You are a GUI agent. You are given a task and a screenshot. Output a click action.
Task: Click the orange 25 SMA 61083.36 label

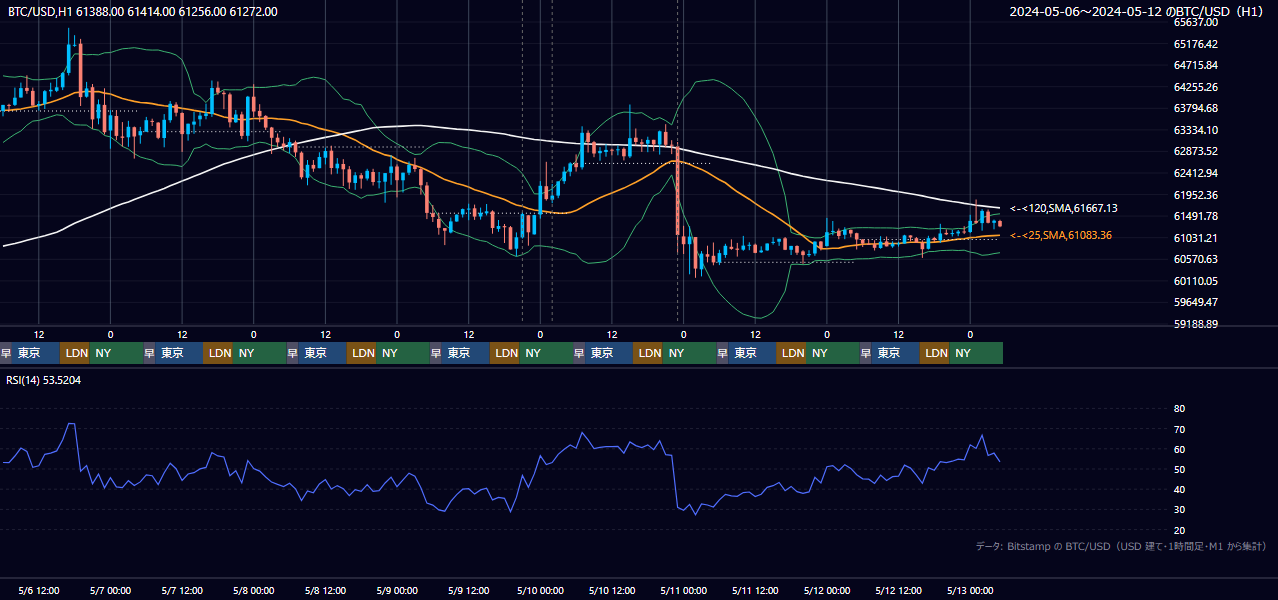pos(1061,235)
